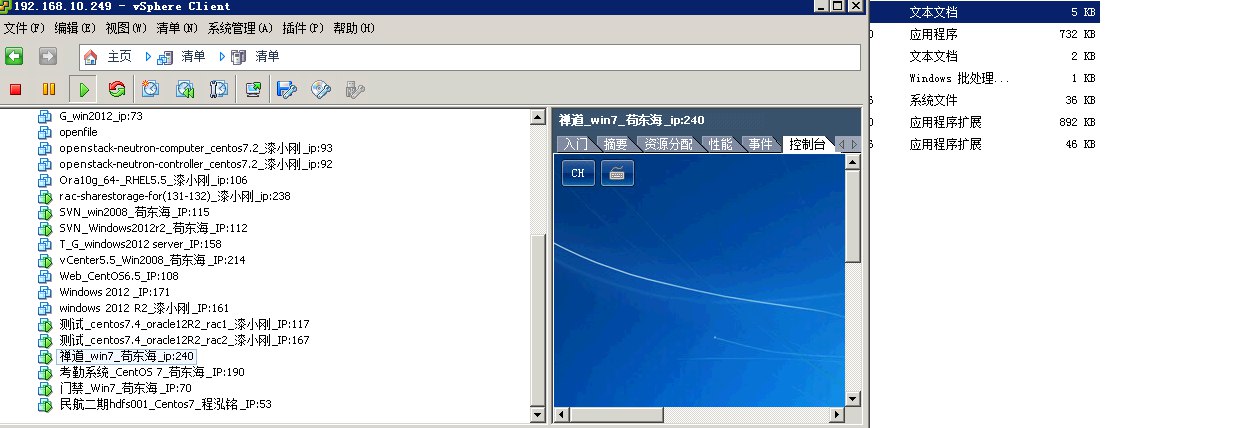Click the Reset virtual machine toolbar icon
Viewport: 1256px width, 428px height.
117,90
